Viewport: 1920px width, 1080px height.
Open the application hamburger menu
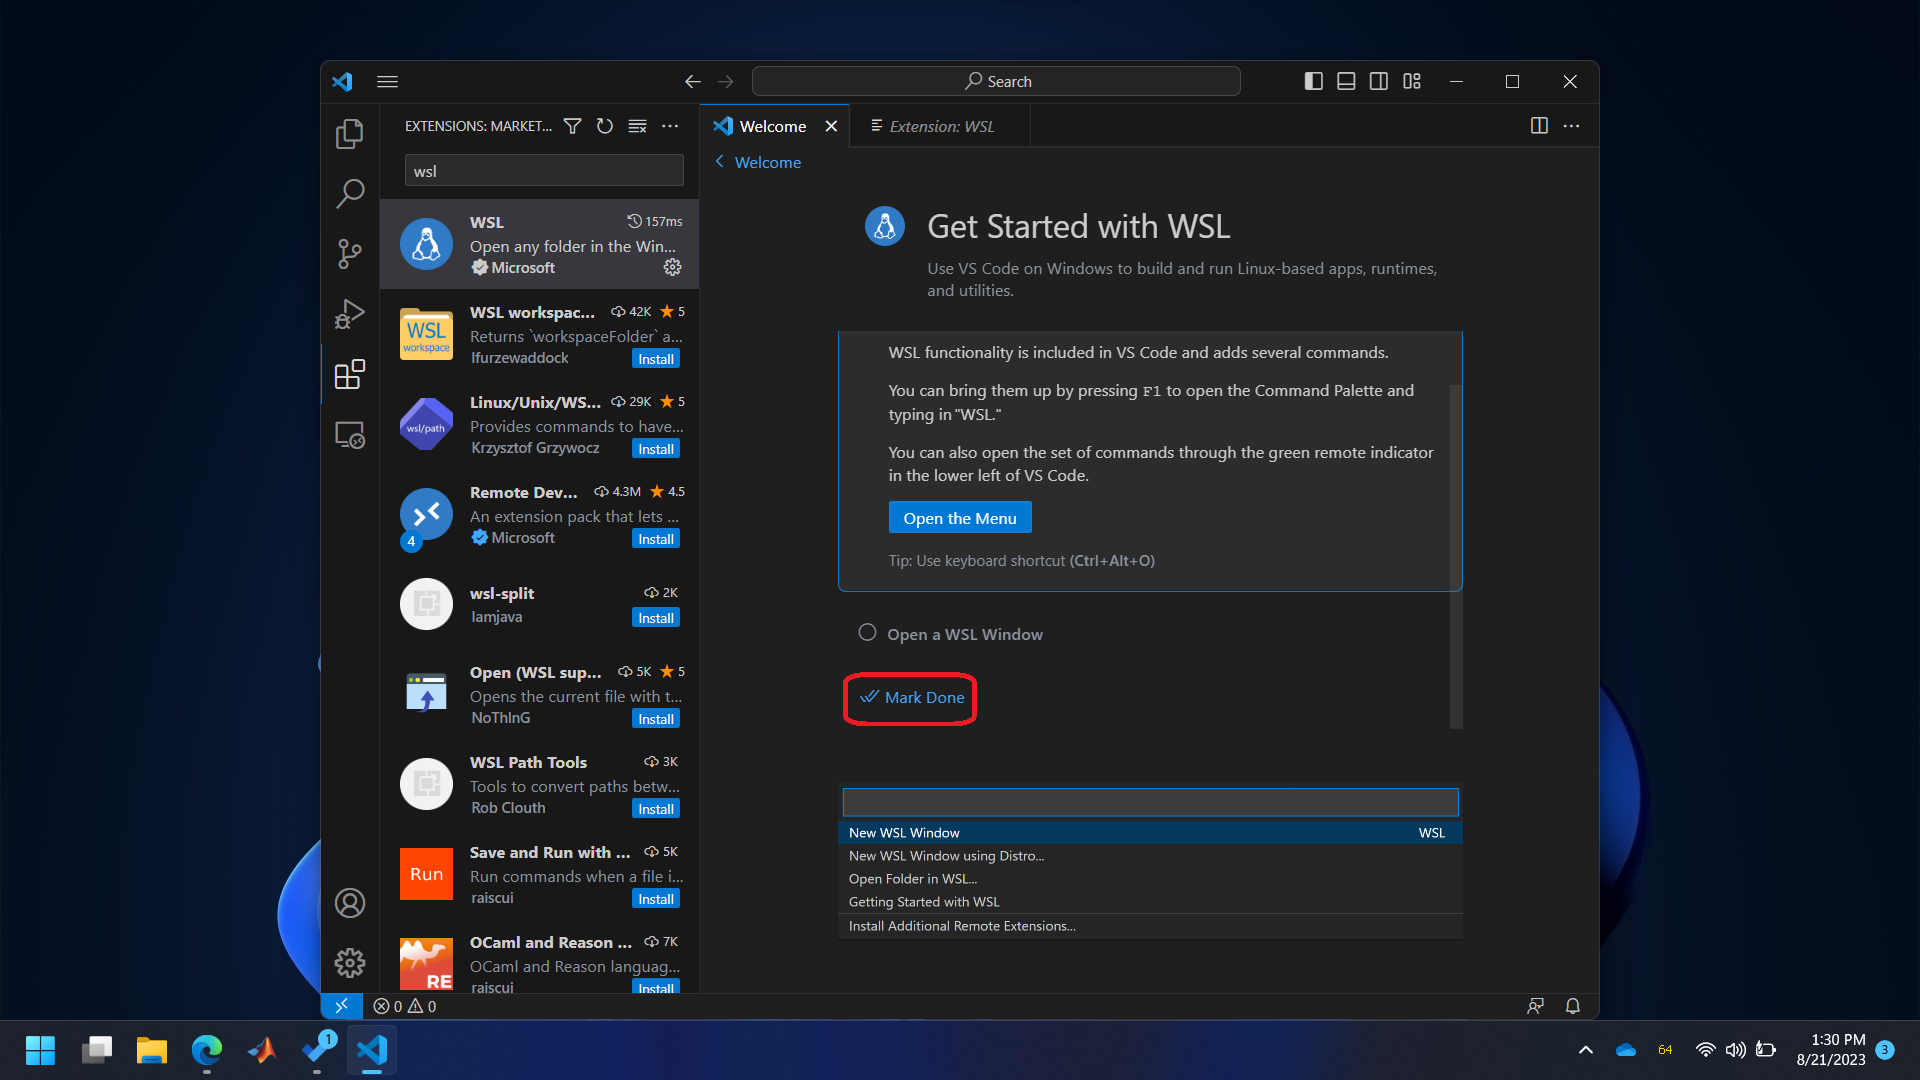[387, 81]
